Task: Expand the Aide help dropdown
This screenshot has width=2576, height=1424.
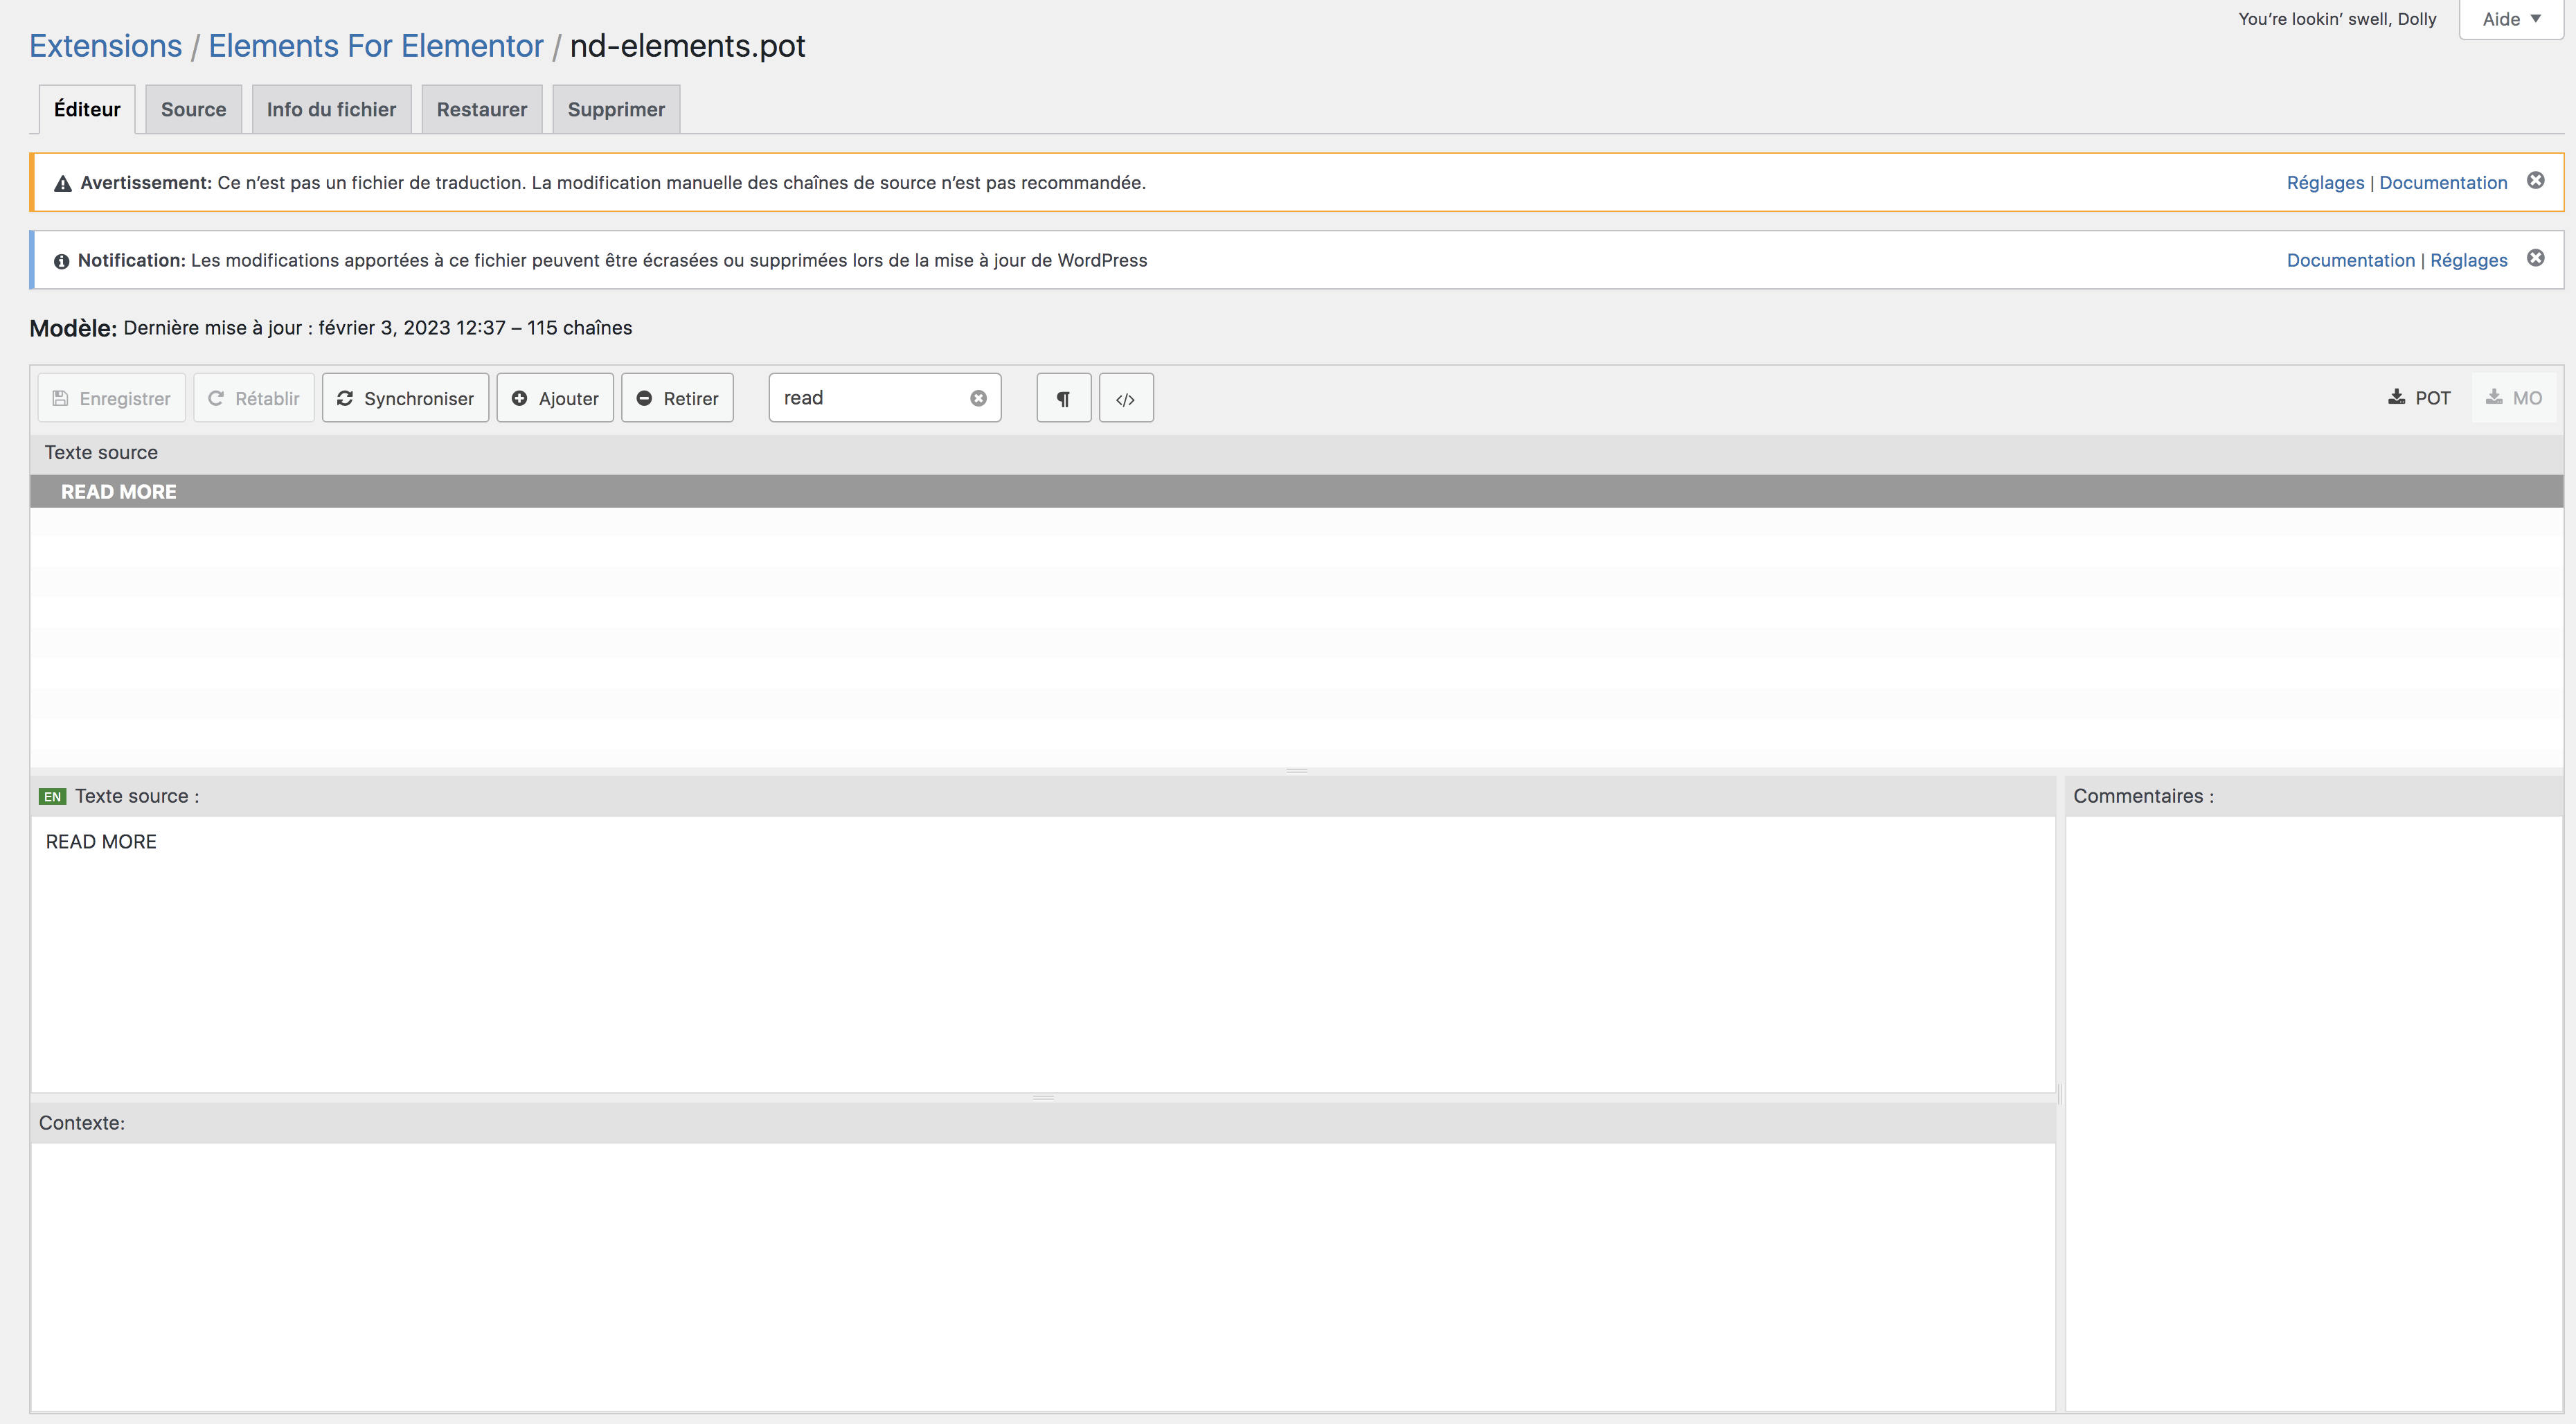Action: pyautogui.click(x=2511, y=19)
